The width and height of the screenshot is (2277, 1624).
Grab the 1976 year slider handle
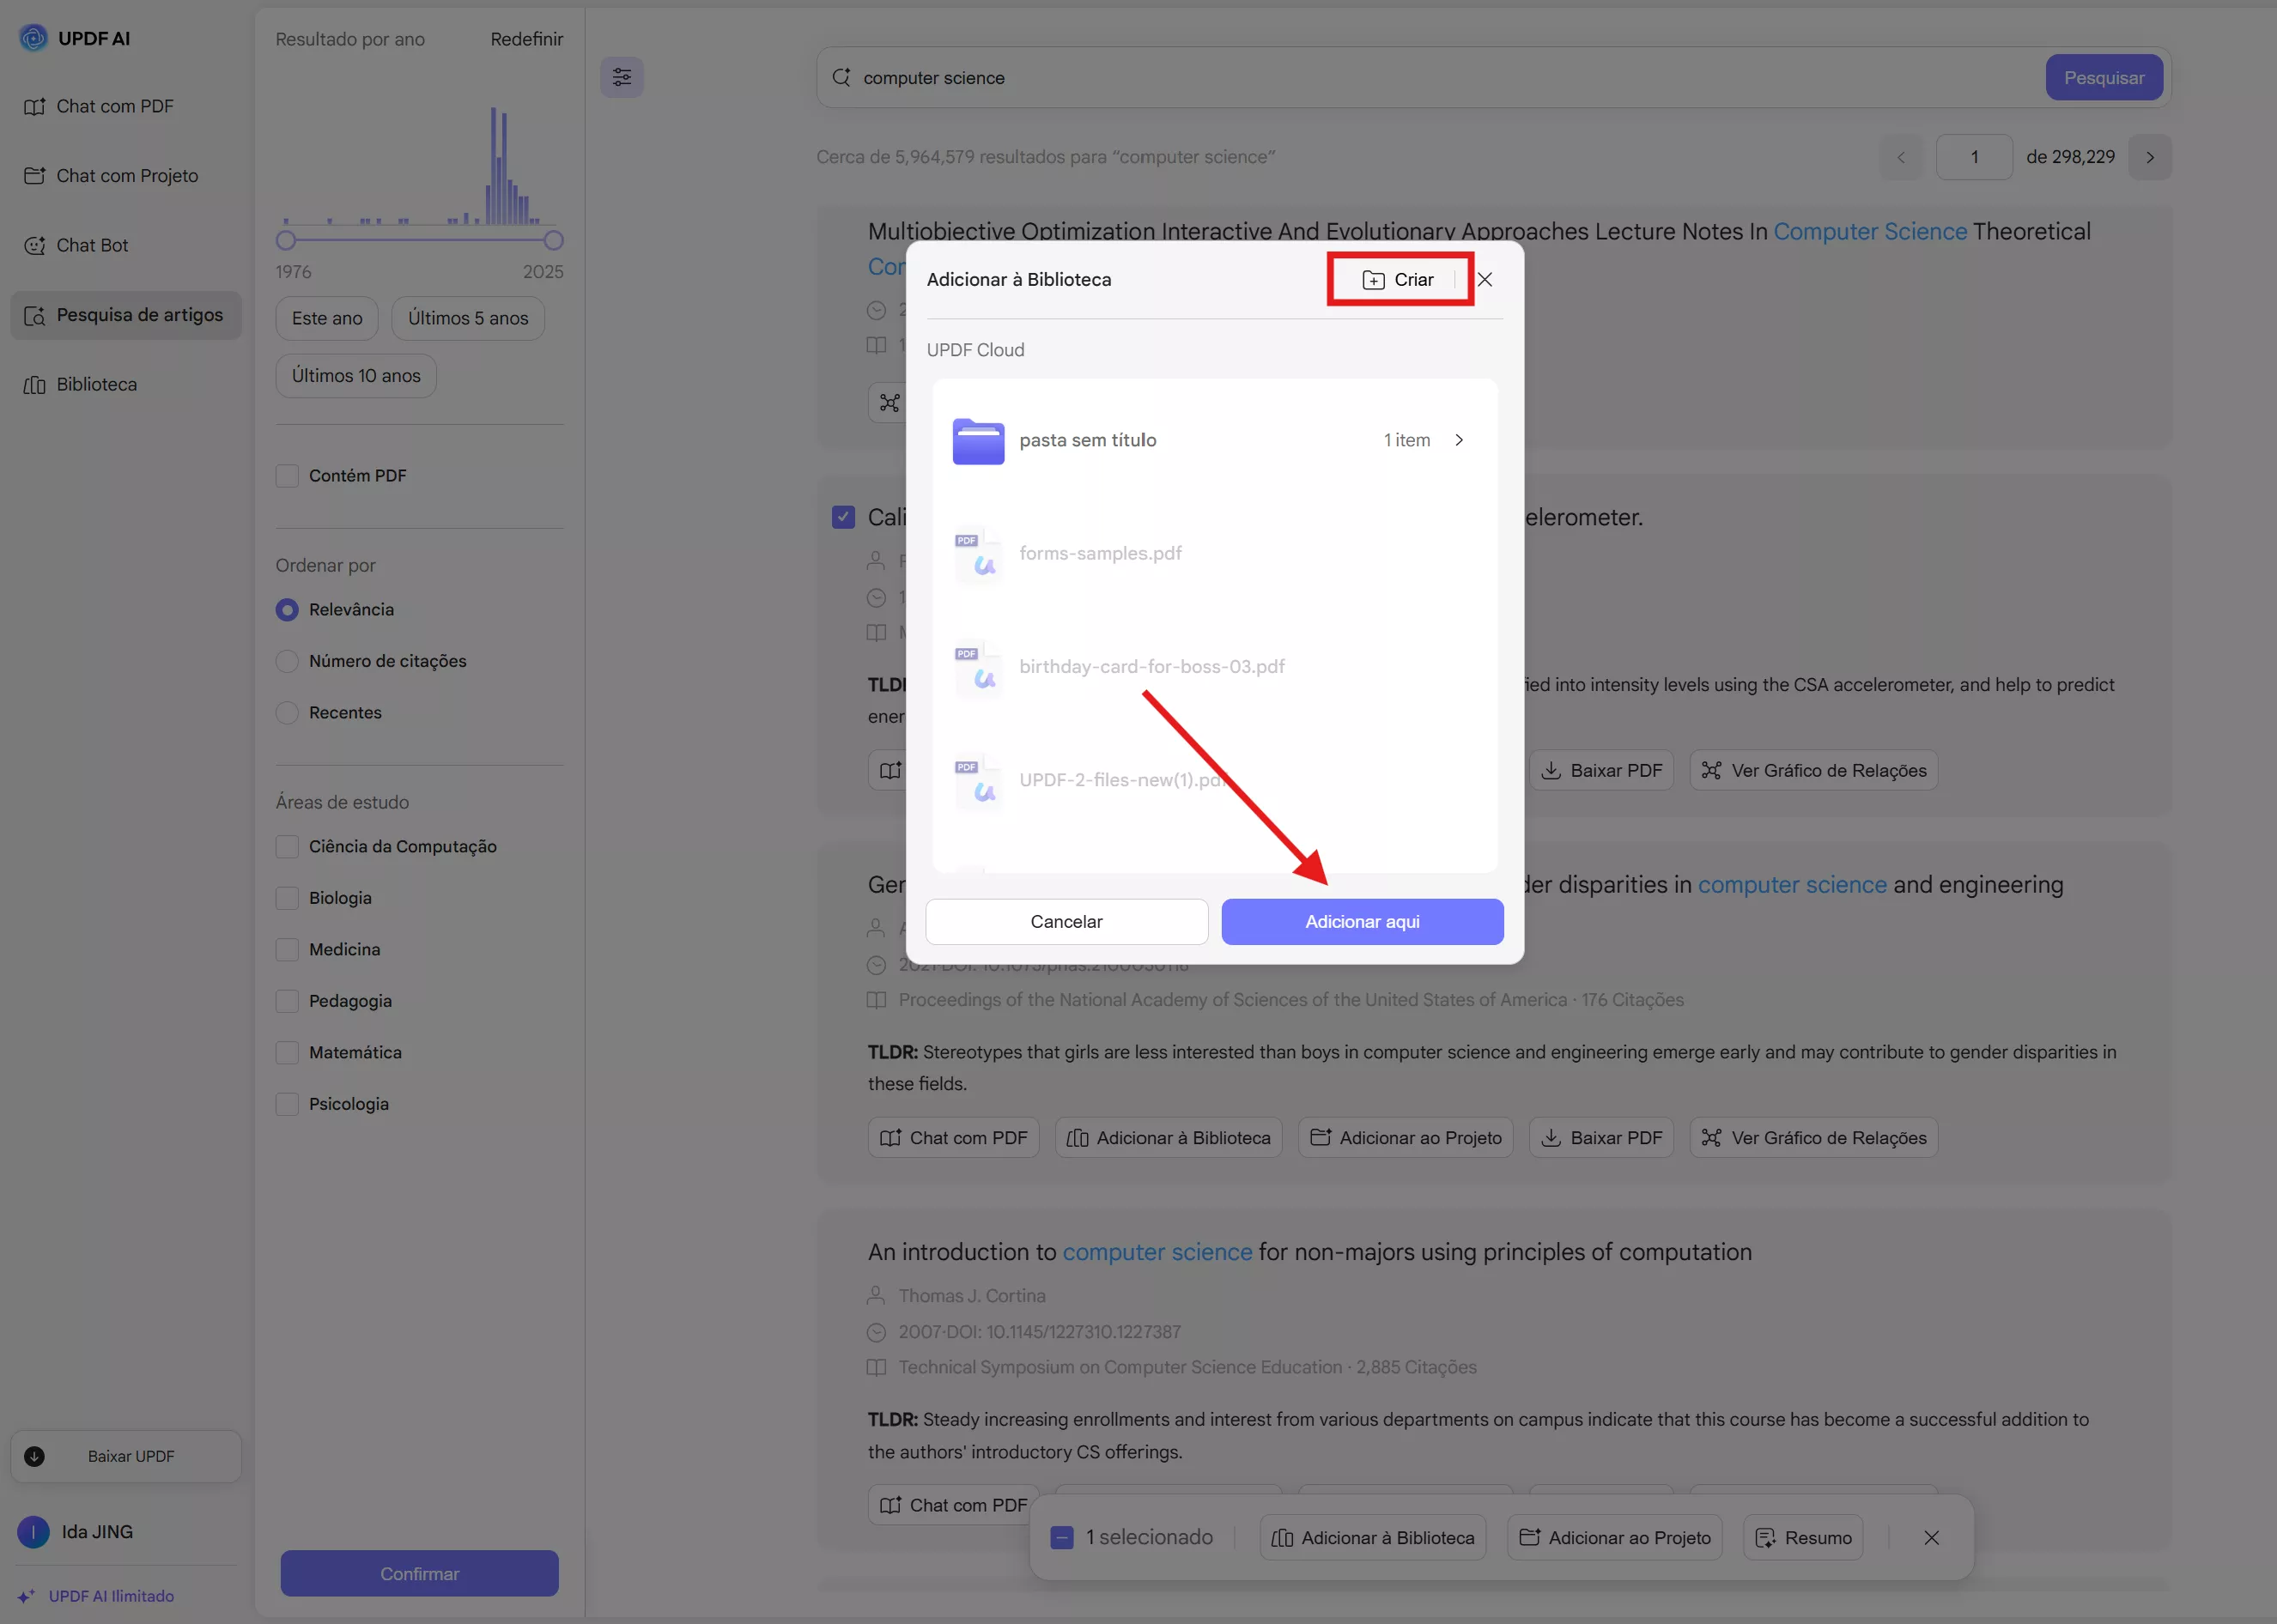(286, 240)
